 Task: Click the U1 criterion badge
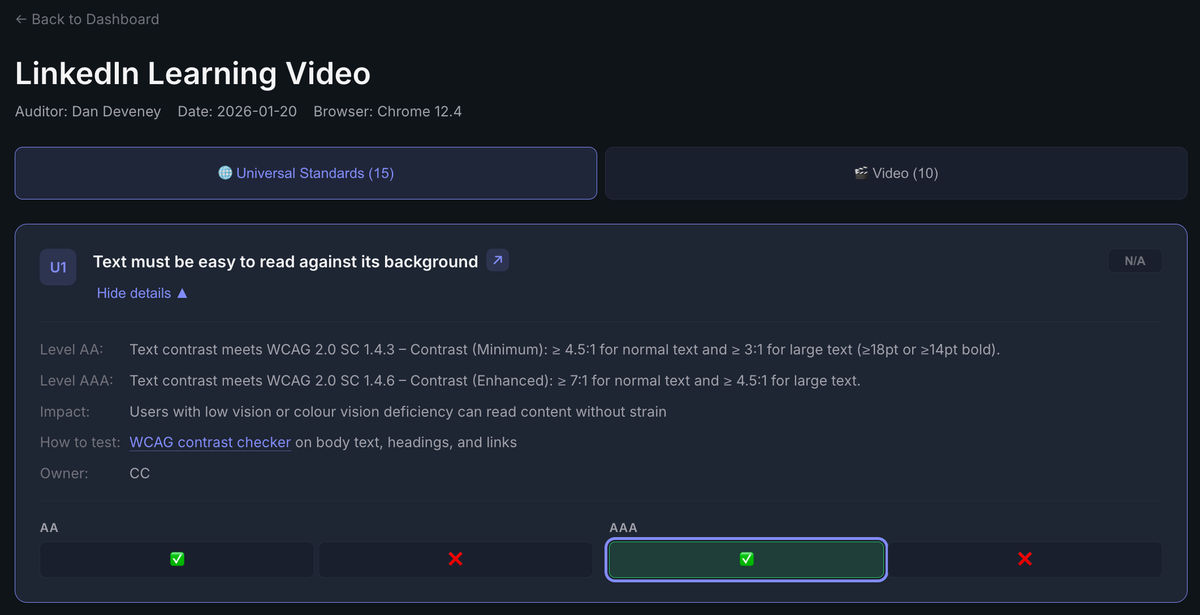pos(58,267)
